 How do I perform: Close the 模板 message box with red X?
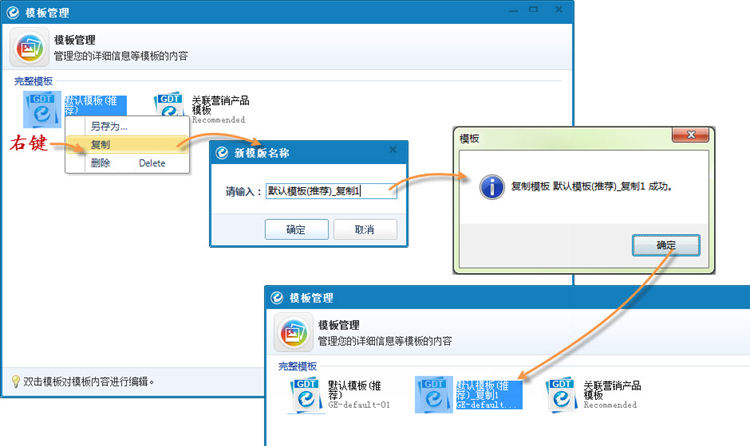click(x=693, y=137)
